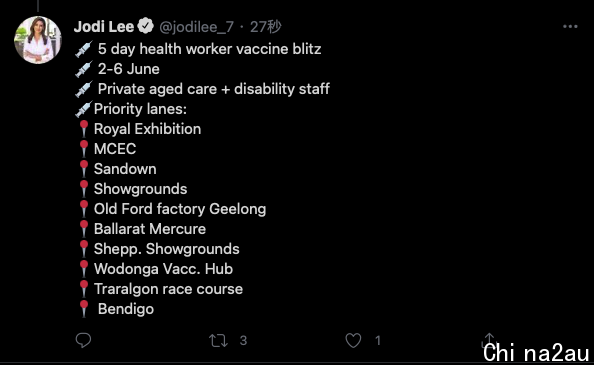Click the 'MCEC' line in the tweet
594x365 pixels.
click(115, 149)
